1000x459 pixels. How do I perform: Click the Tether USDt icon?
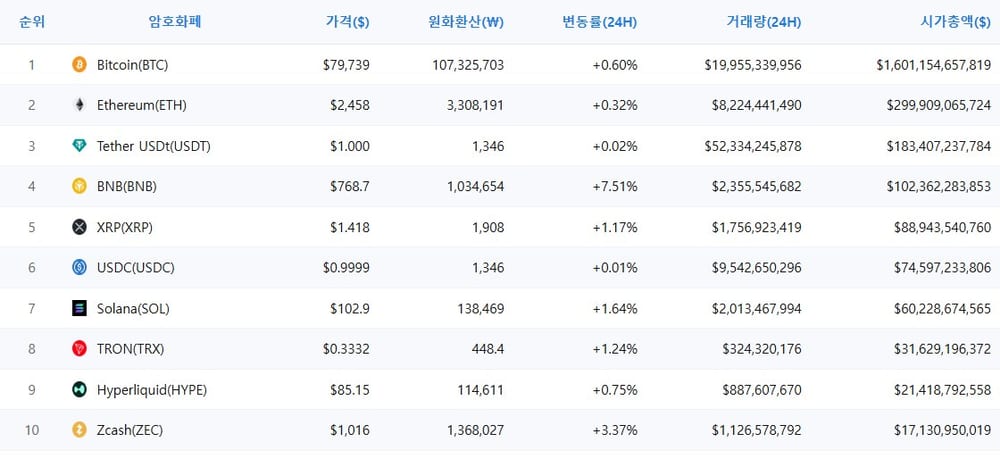pos(79,146)
